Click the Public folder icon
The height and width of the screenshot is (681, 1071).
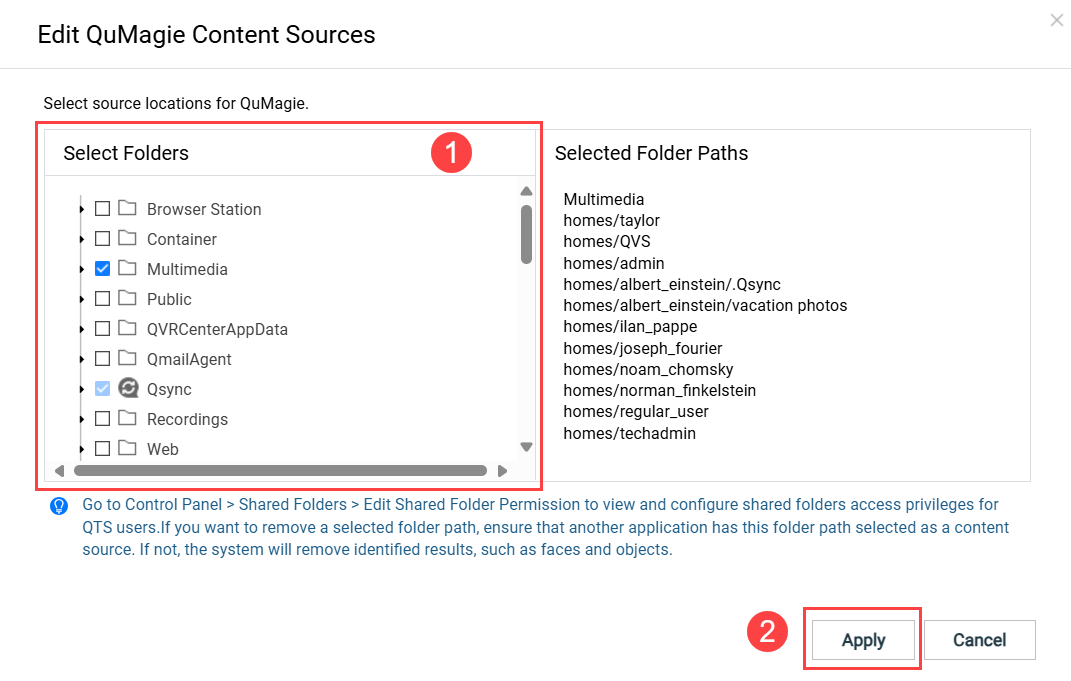(x=127, y=299)
